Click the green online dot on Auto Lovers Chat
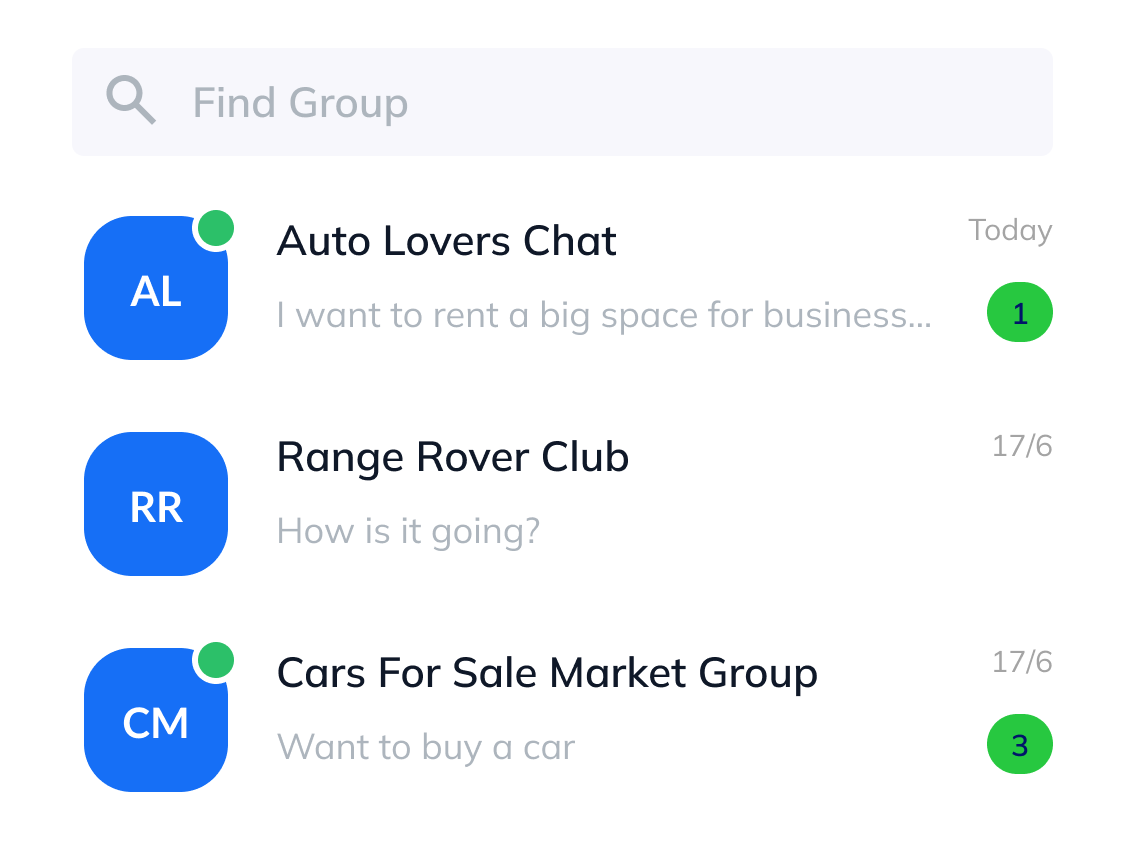 pyautogui.click(x=216, y=228)
